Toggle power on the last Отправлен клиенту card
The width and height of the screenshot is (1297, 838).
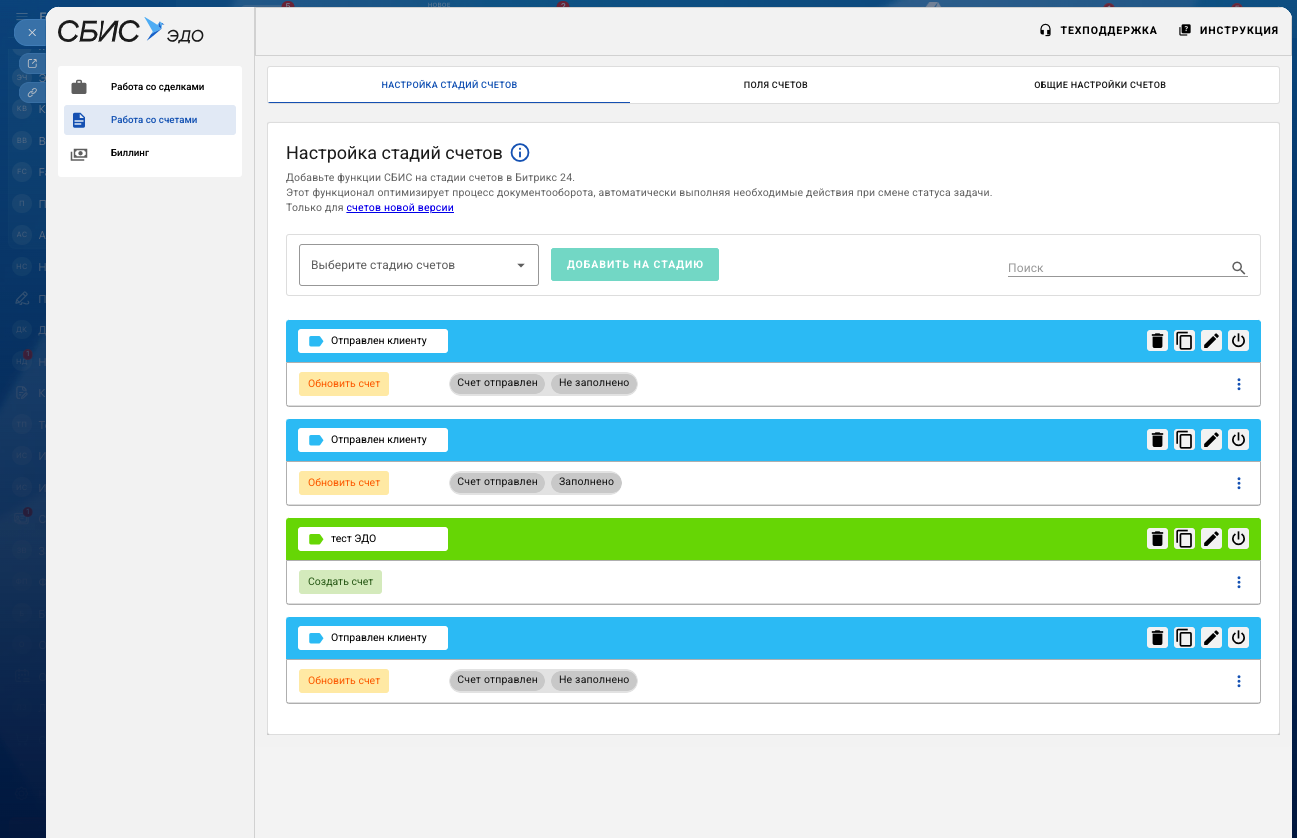[1238, 638]
